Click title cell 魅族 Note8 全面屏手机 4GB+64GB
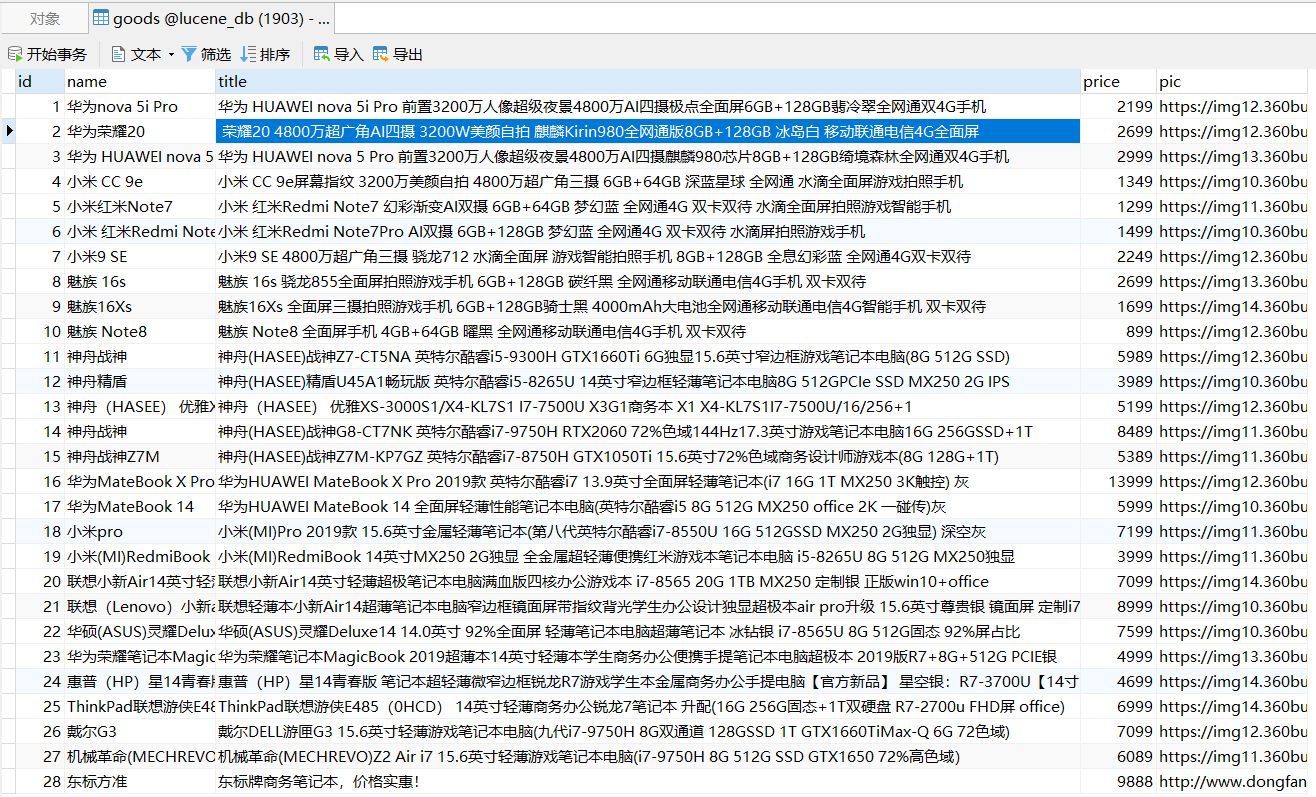1316x797 pixels. coord(648,331)
